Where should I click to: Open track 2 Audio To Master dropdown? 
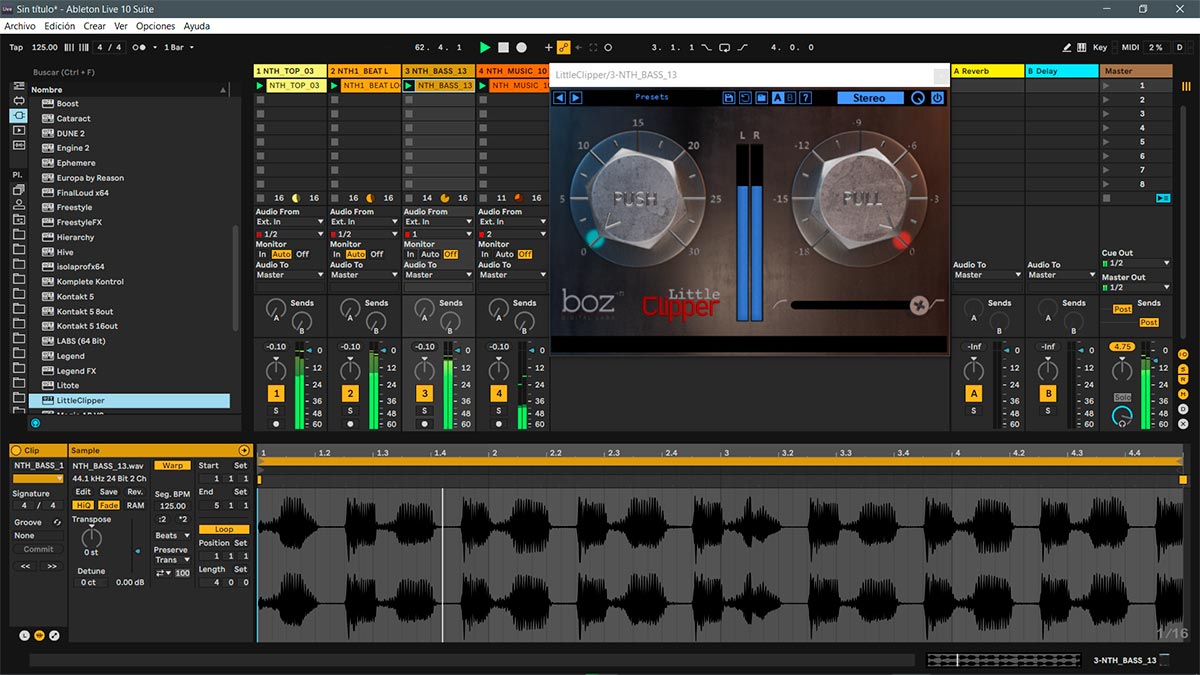coord(365,275)
